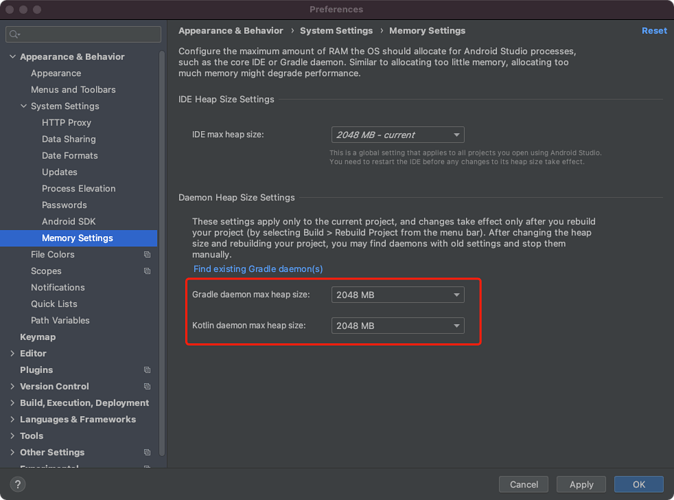
Task: Click the icon beside Other Settings
Action: tap(147, 453)
